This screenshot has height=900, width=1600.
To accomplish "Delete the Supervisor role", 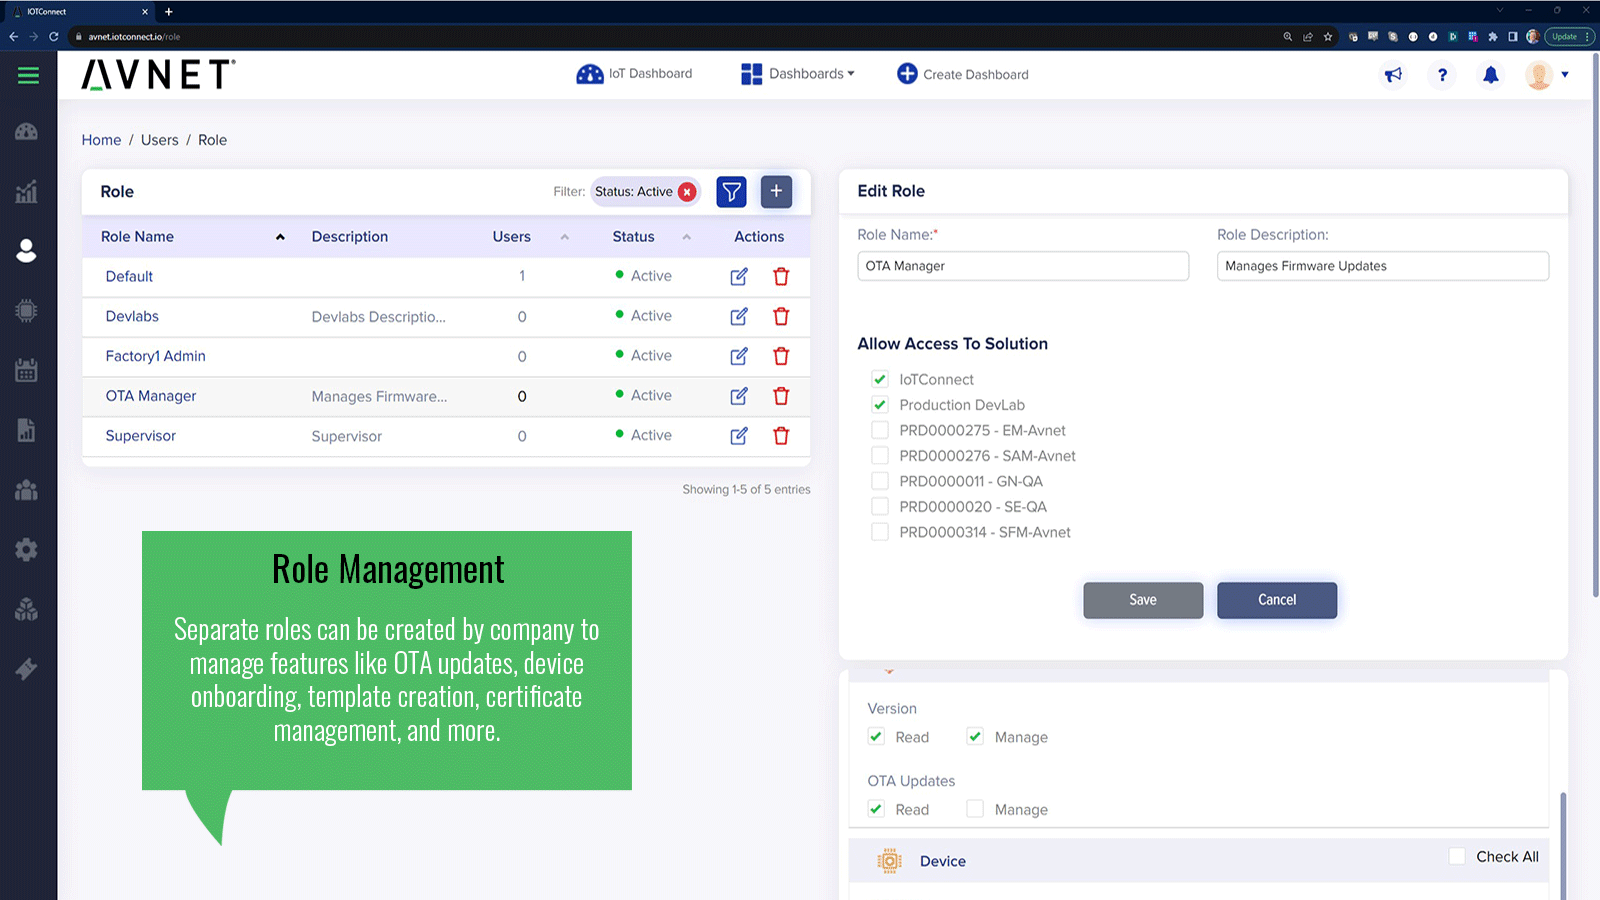I will [x=781, y=436].
